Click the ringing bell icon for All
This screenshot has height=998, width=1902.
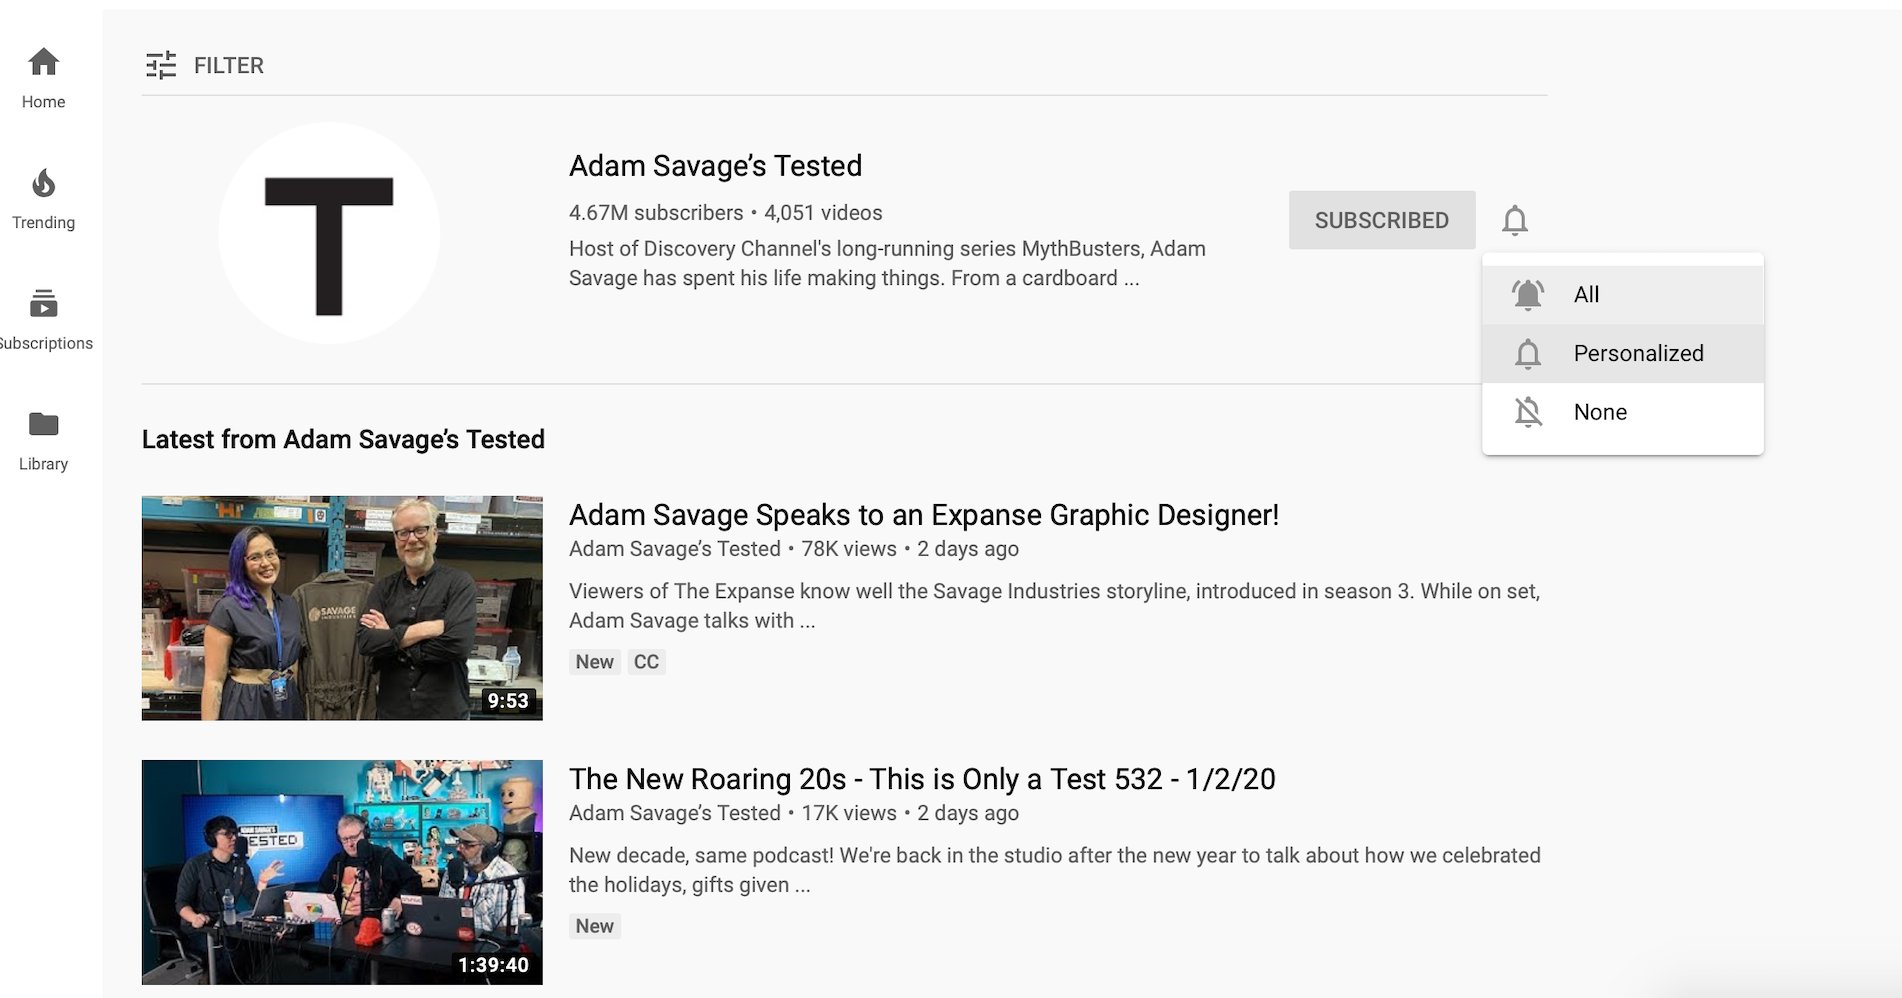coord(1528,295)
